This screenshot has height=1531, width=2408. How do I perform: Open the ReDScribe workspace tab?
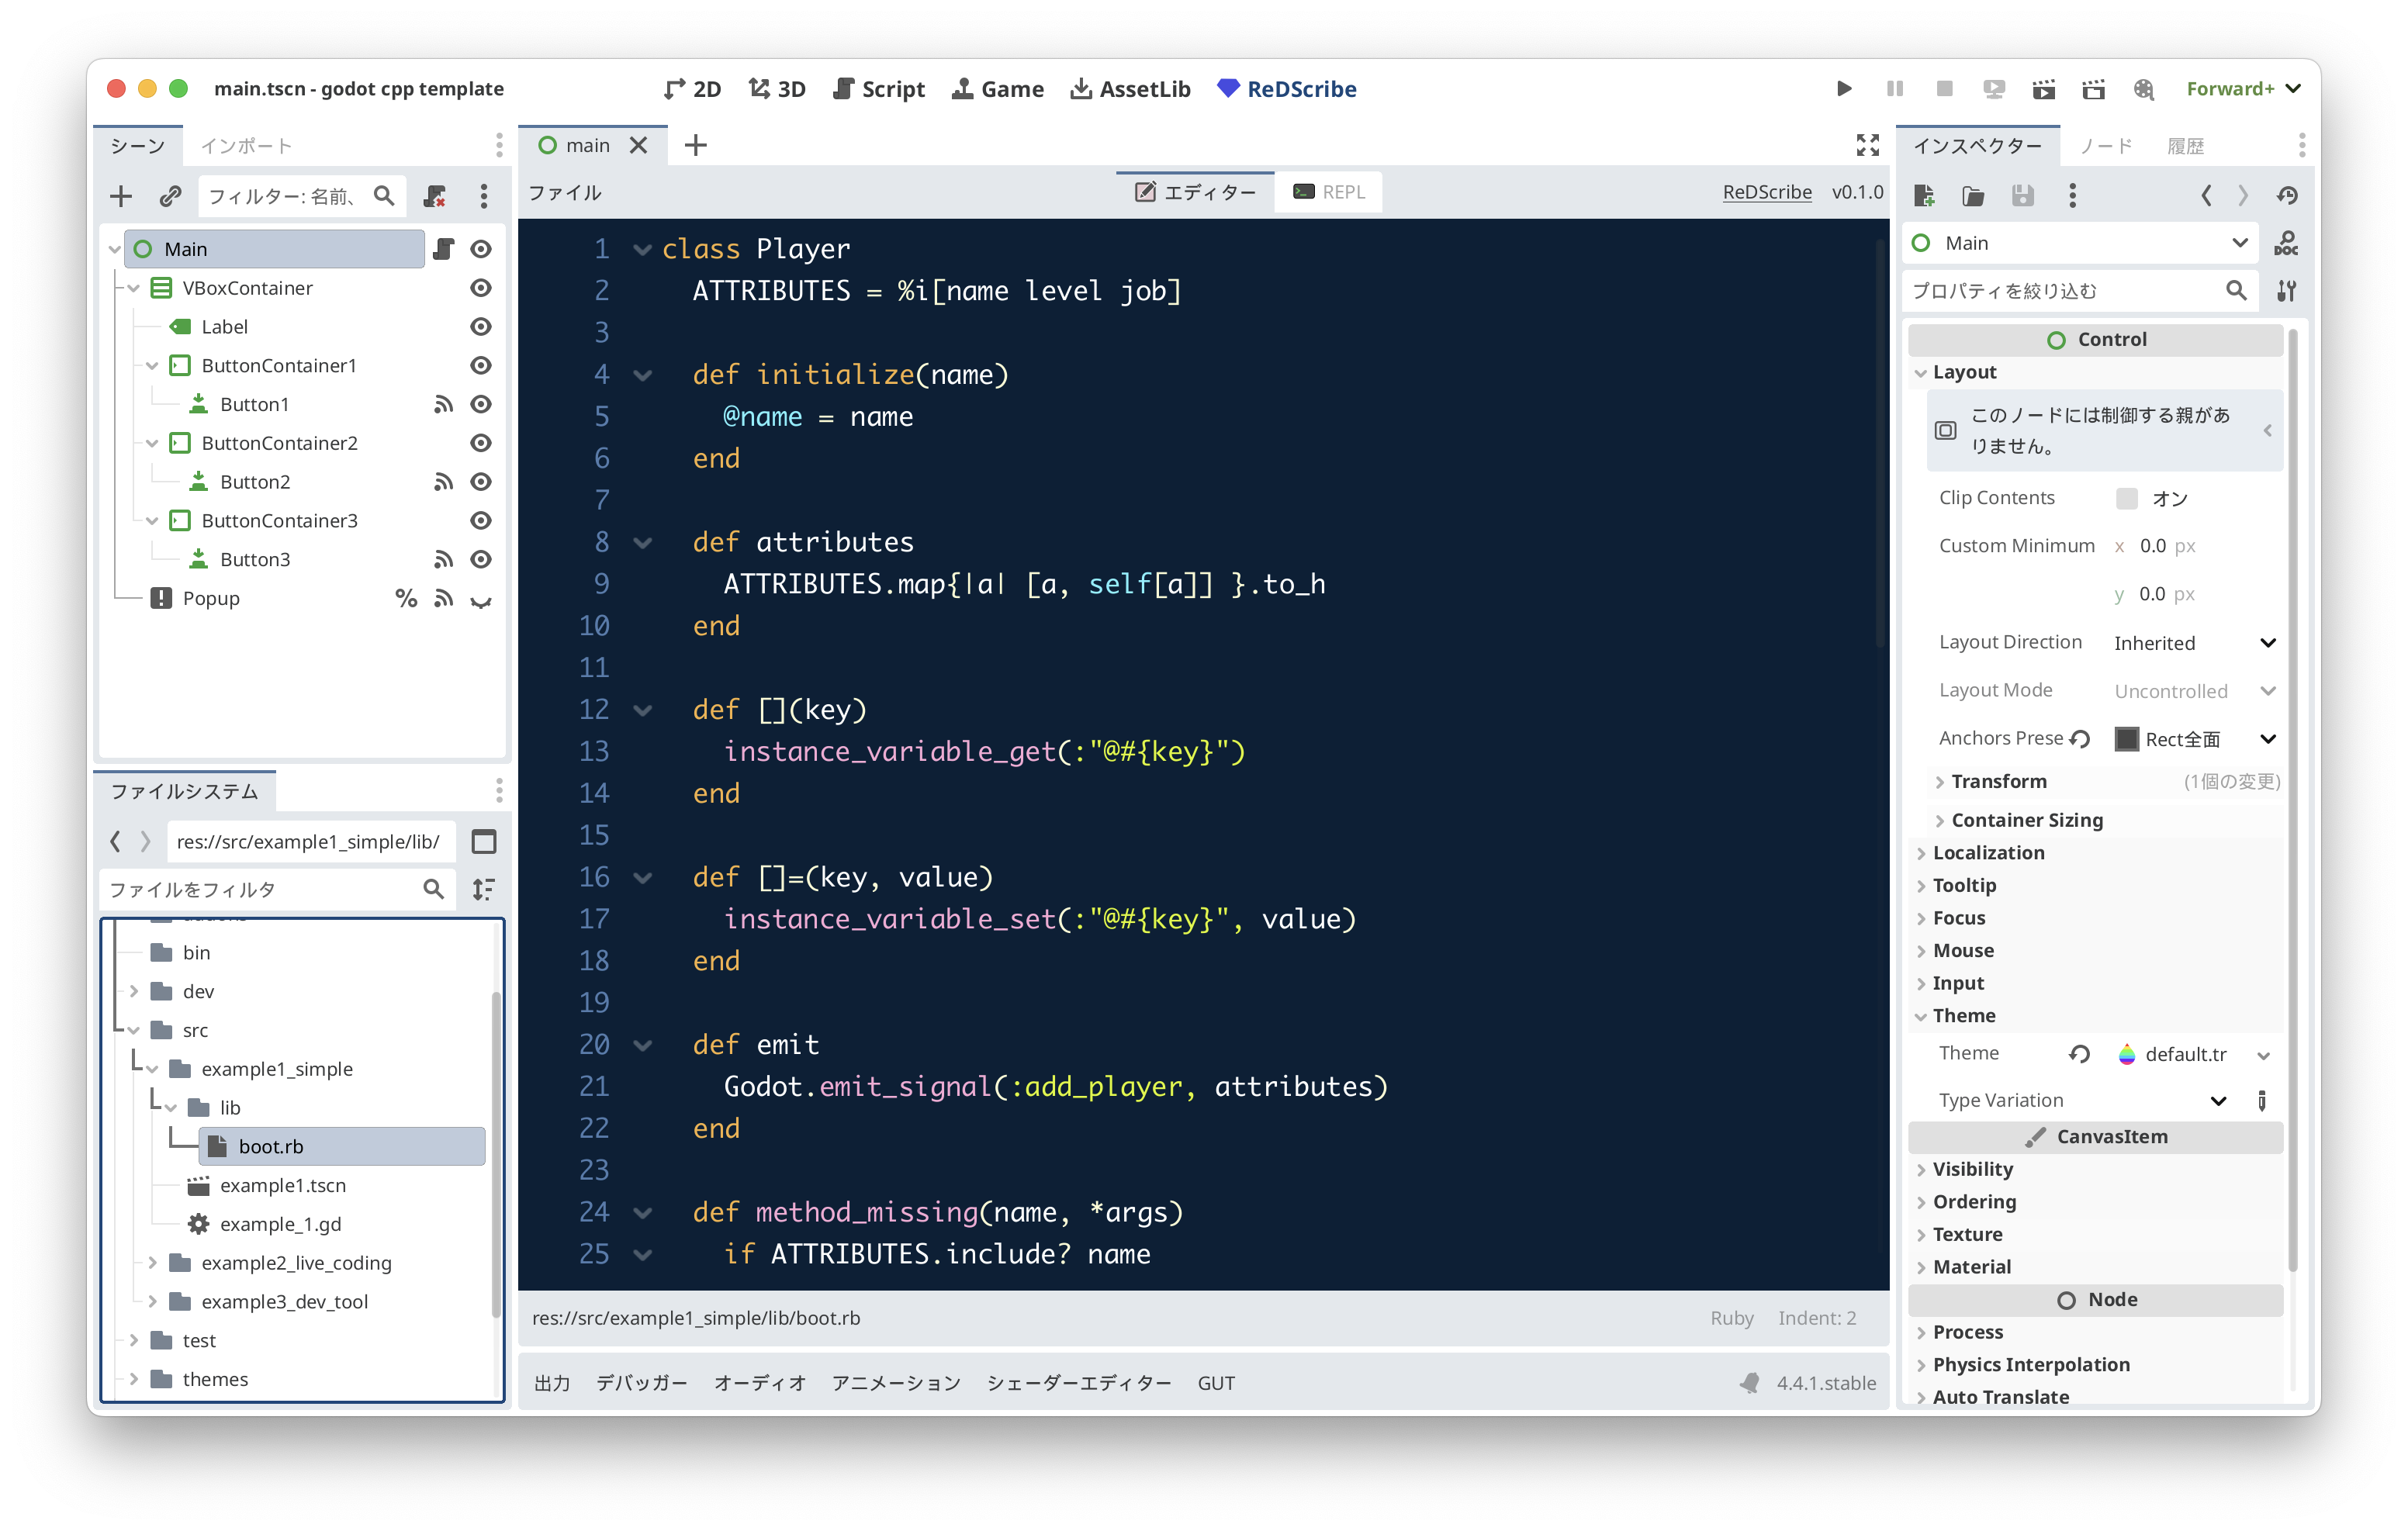(x=1286, y=89)
